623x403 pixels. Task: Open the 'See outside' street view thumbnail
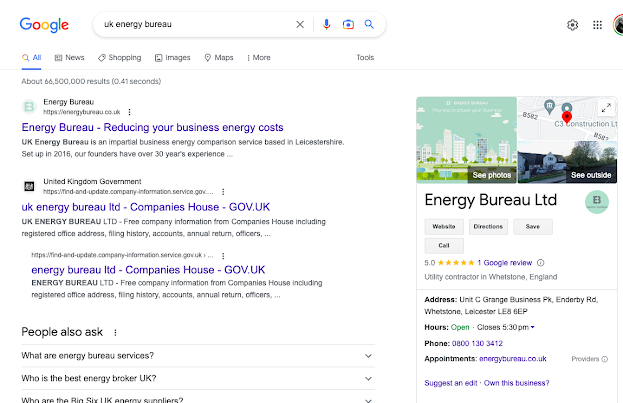[x=567, y=163]
